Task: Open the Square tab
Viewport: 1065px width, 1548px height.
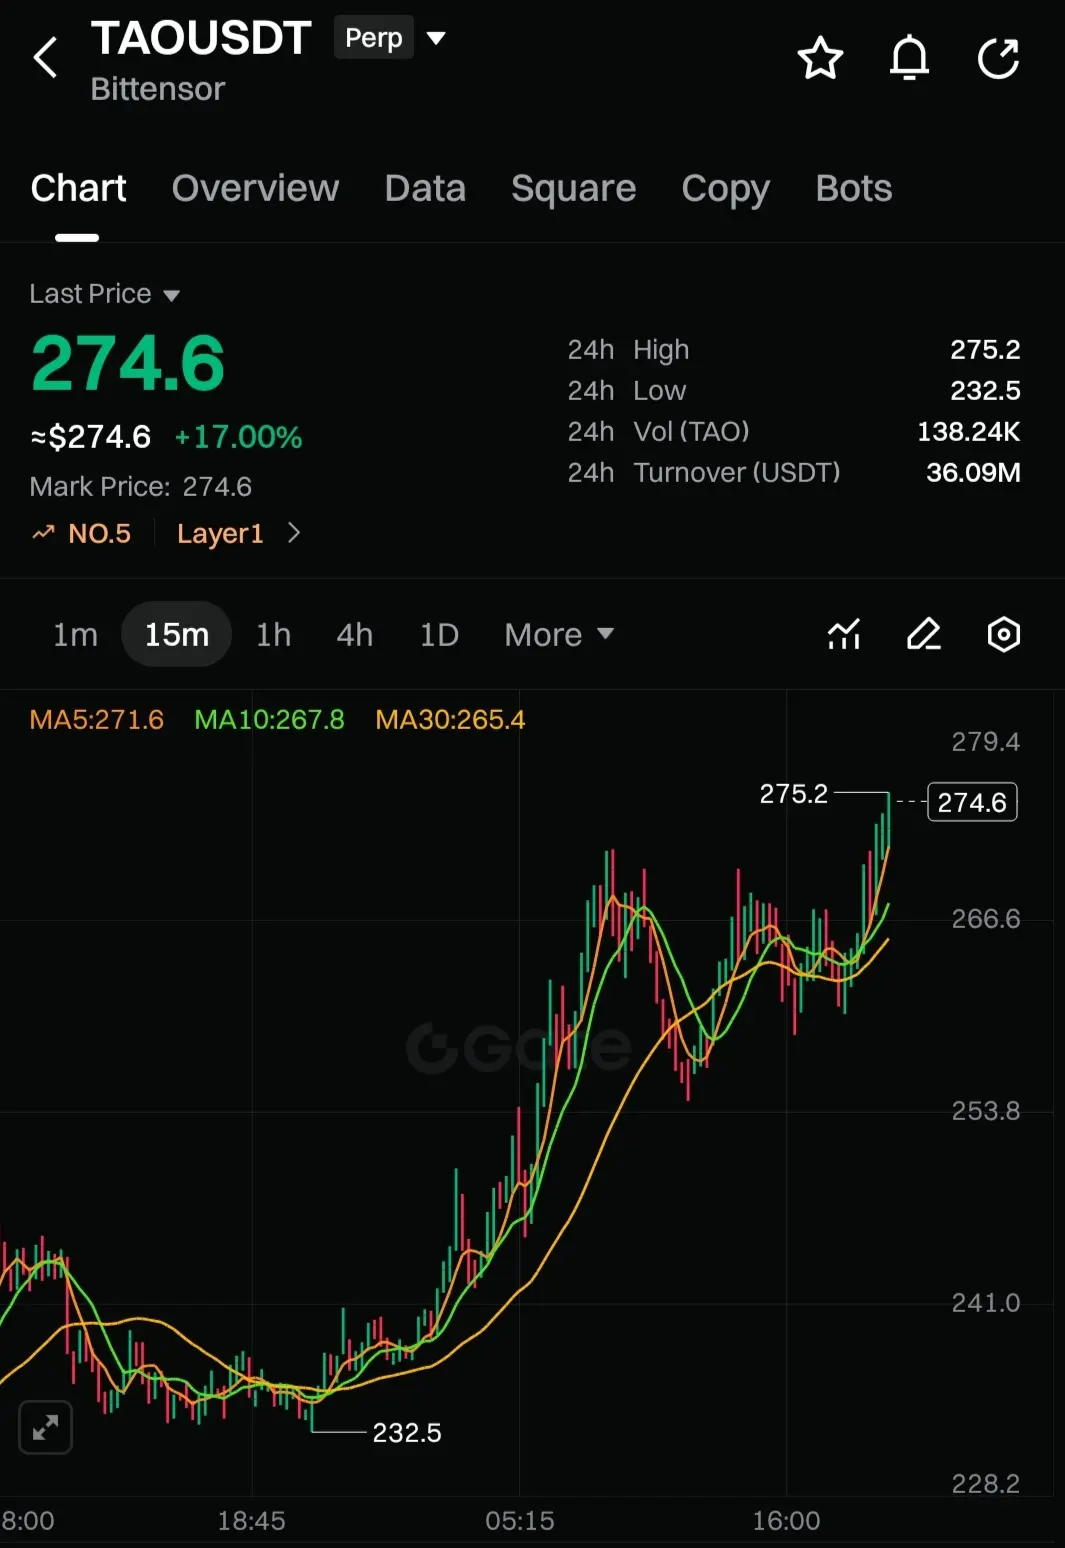Action: [x=573, y=188]
